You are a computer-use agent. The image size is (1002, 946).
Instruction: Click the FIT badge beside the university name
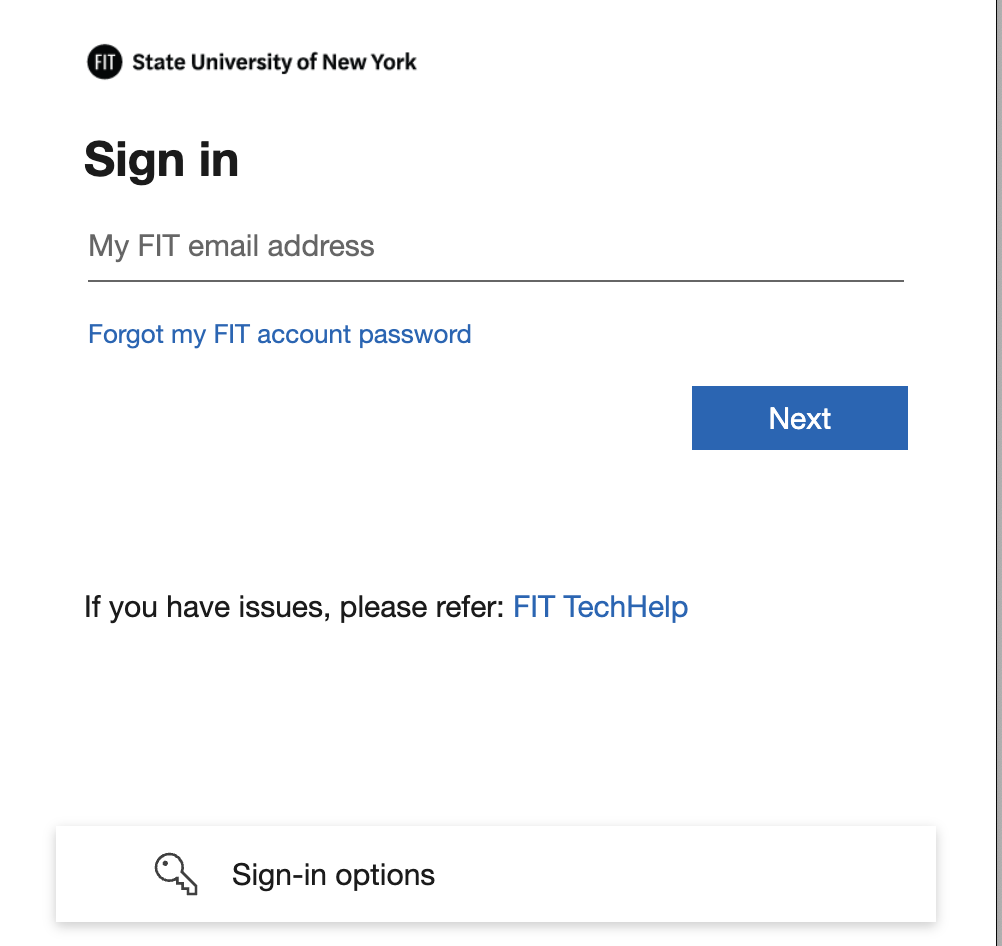point(104,62)
